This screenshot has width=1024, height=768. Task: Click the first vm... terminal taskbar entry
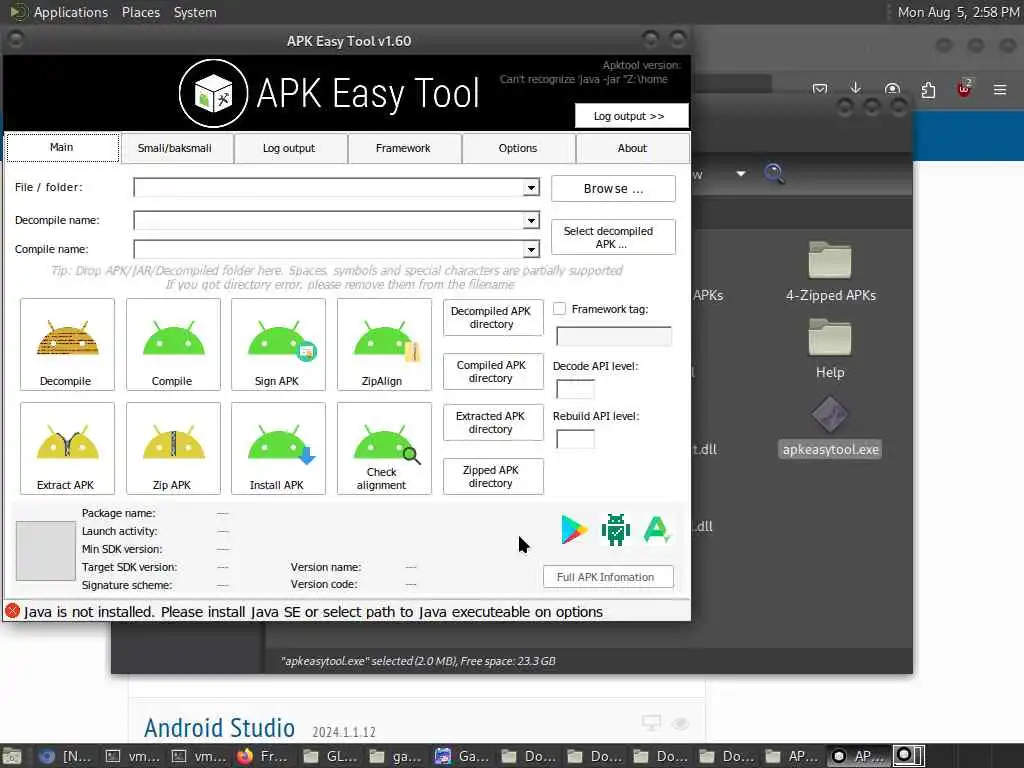tap(133, 756)
